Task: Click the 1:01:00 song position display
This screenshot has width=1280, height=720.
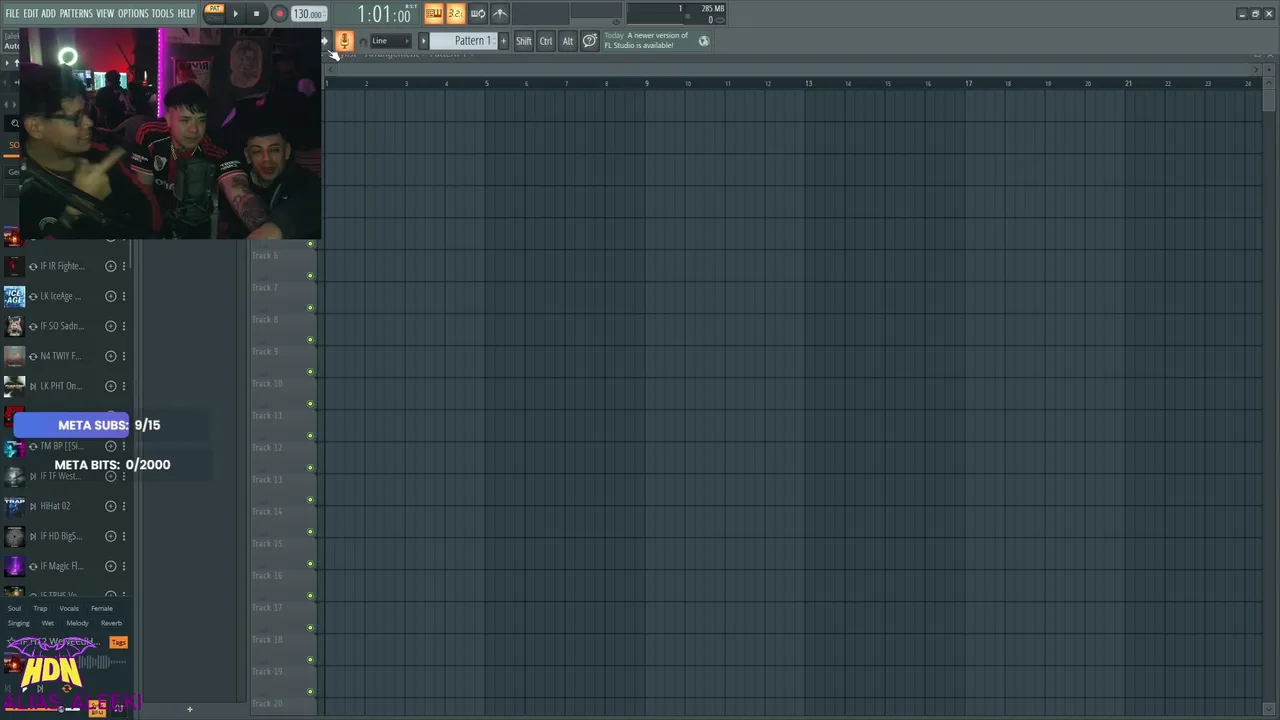Action: [384, 14]
